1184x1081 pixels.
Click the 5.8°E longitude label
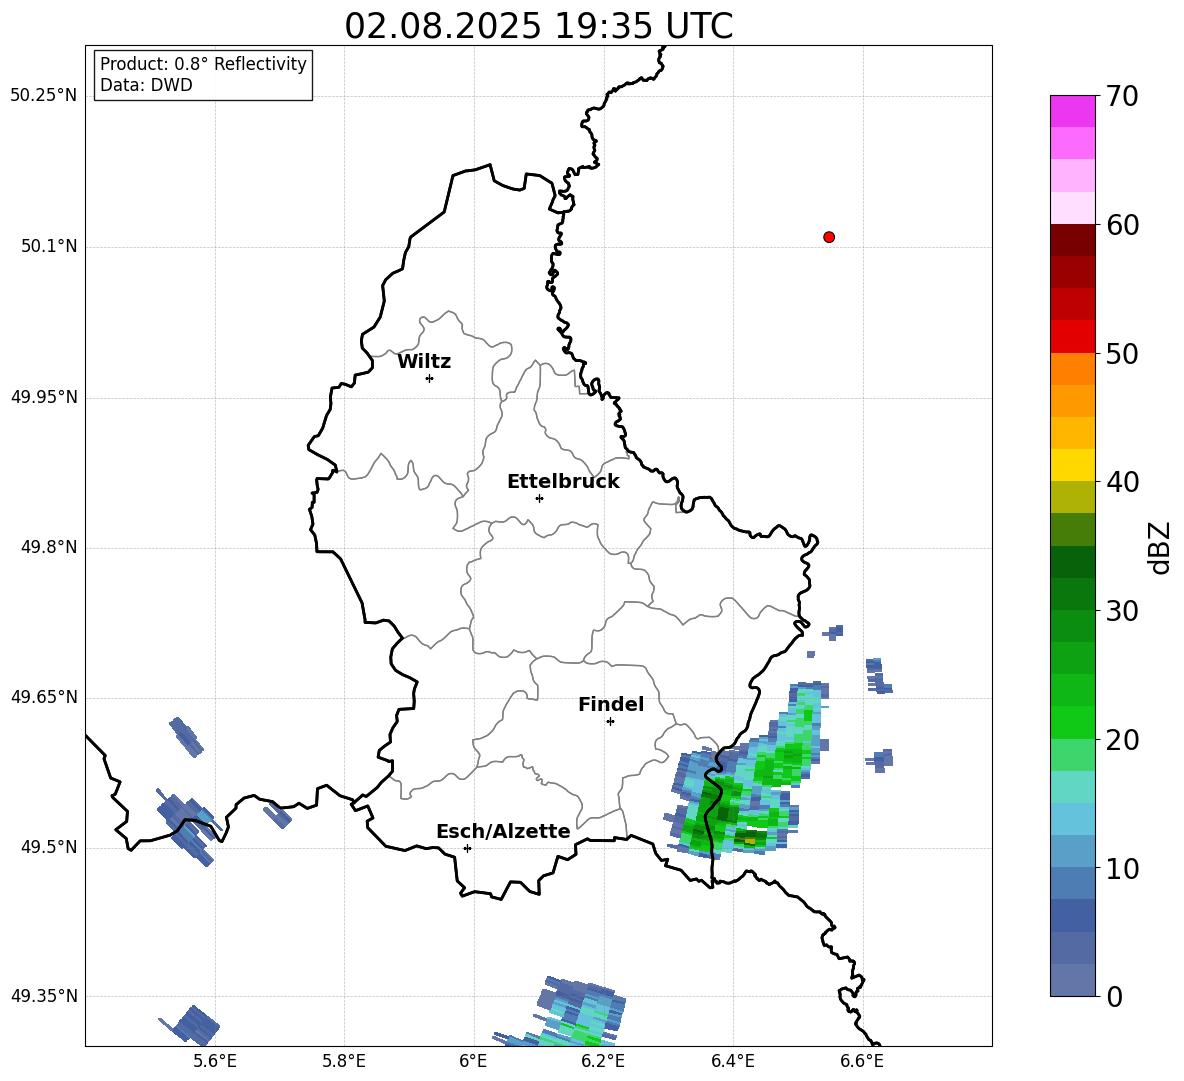[x=344, y=1061]
